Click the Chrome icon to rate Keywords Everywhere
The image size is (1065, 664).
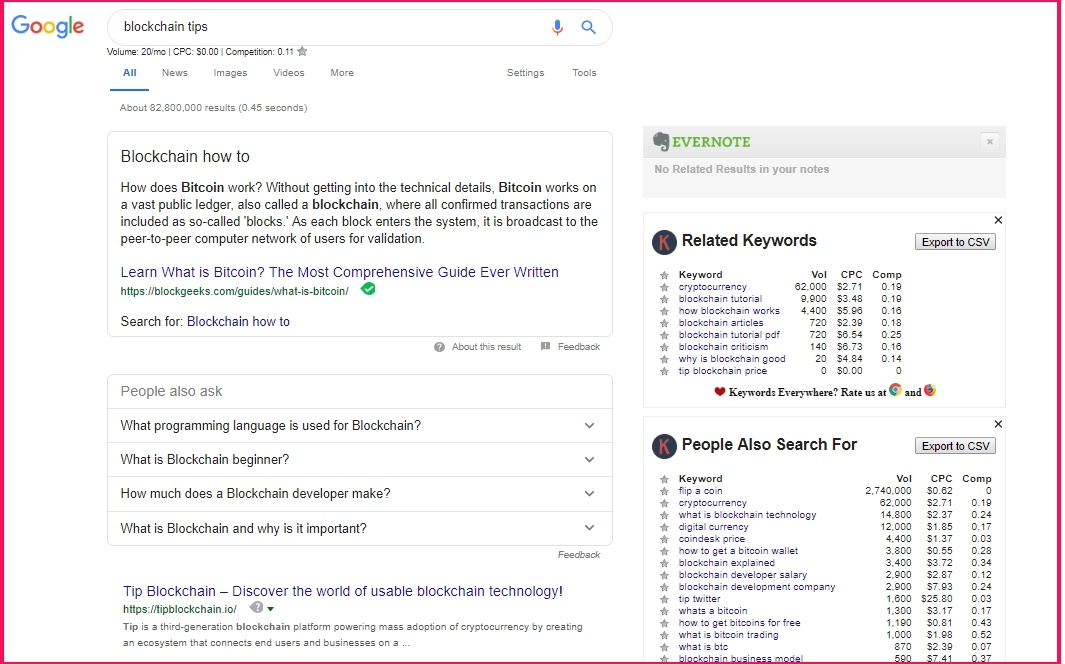895,390
